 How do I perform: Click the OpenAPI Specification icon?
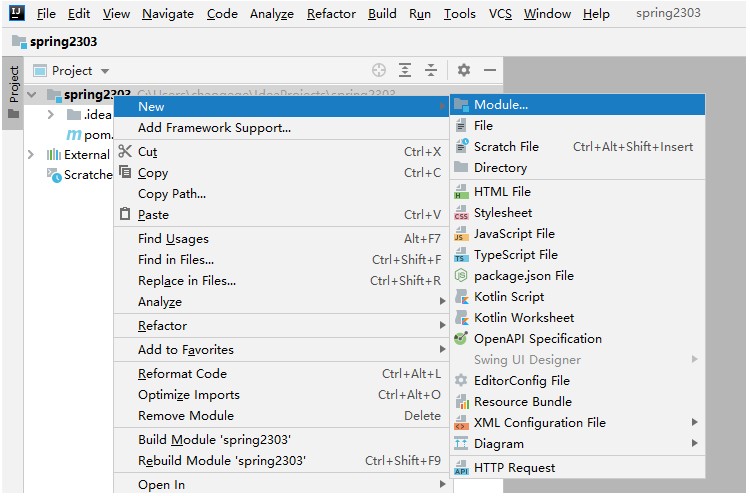[x=461, y=339]
